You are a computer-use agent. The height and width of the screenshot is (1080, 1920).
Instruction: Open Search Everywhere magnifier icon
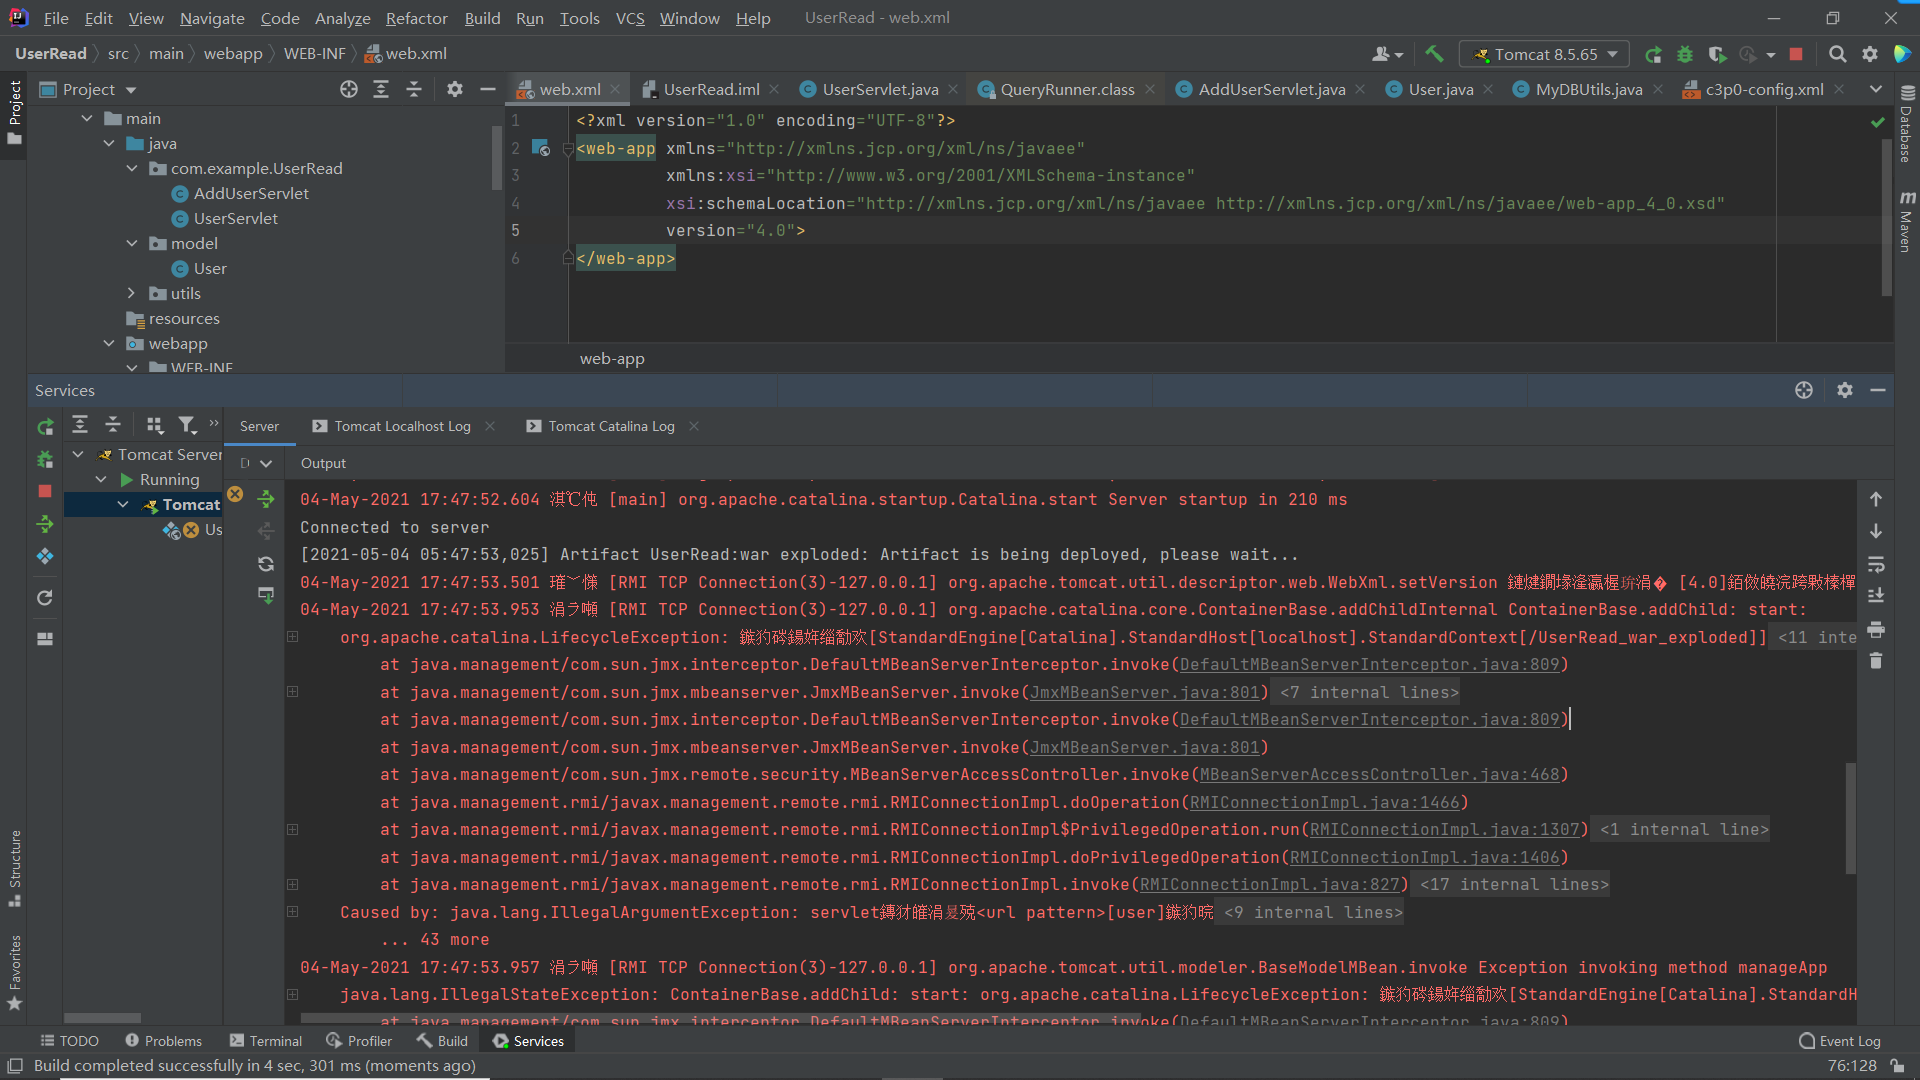pyautogui.click(x=1837, y=54)
